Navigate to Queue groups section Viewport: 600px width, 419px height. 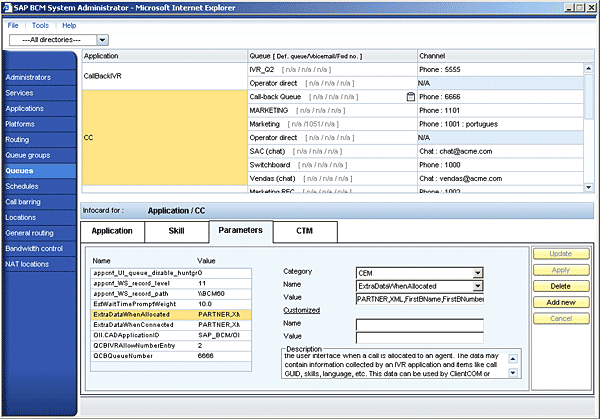point(27,155)
